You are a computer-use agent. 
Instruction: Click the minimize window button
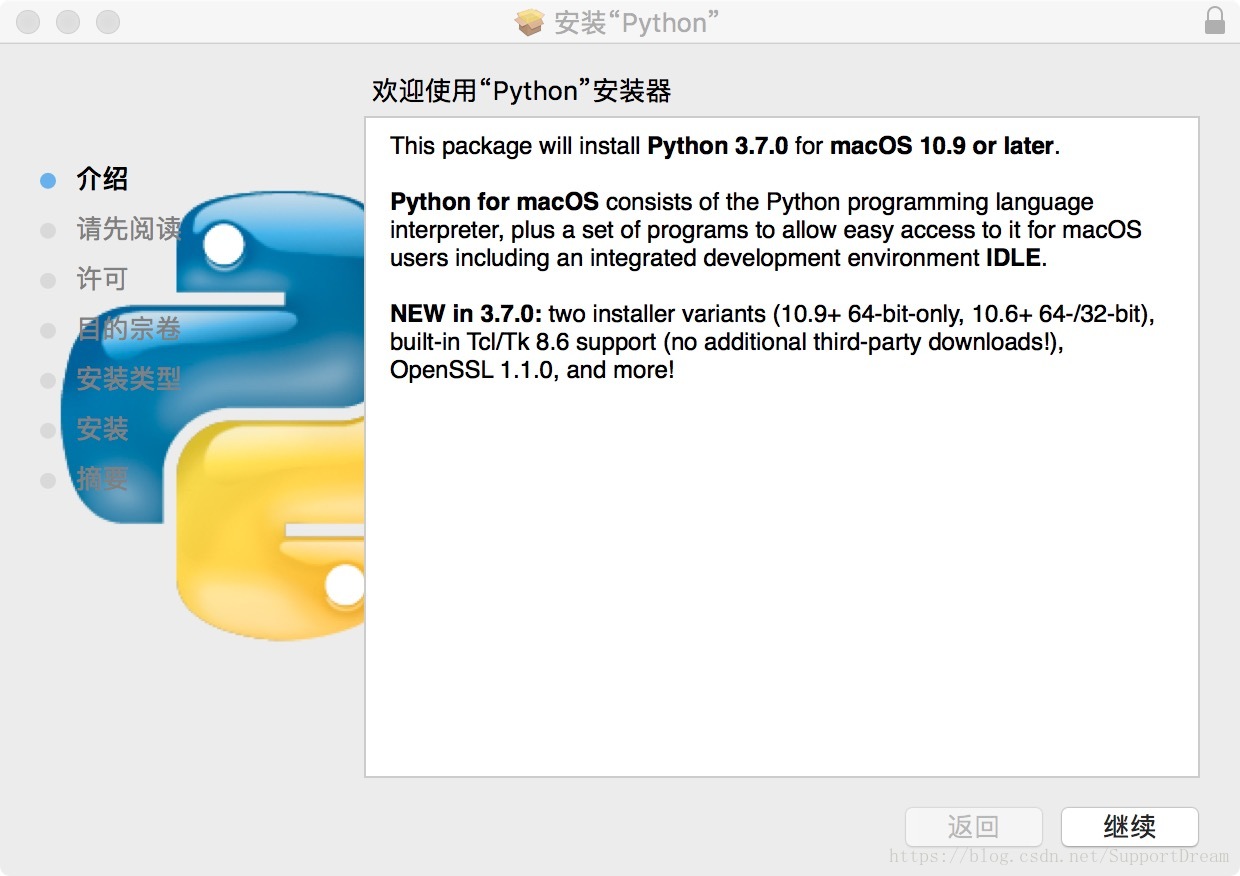pyautogui.click(x=68, y=21)
